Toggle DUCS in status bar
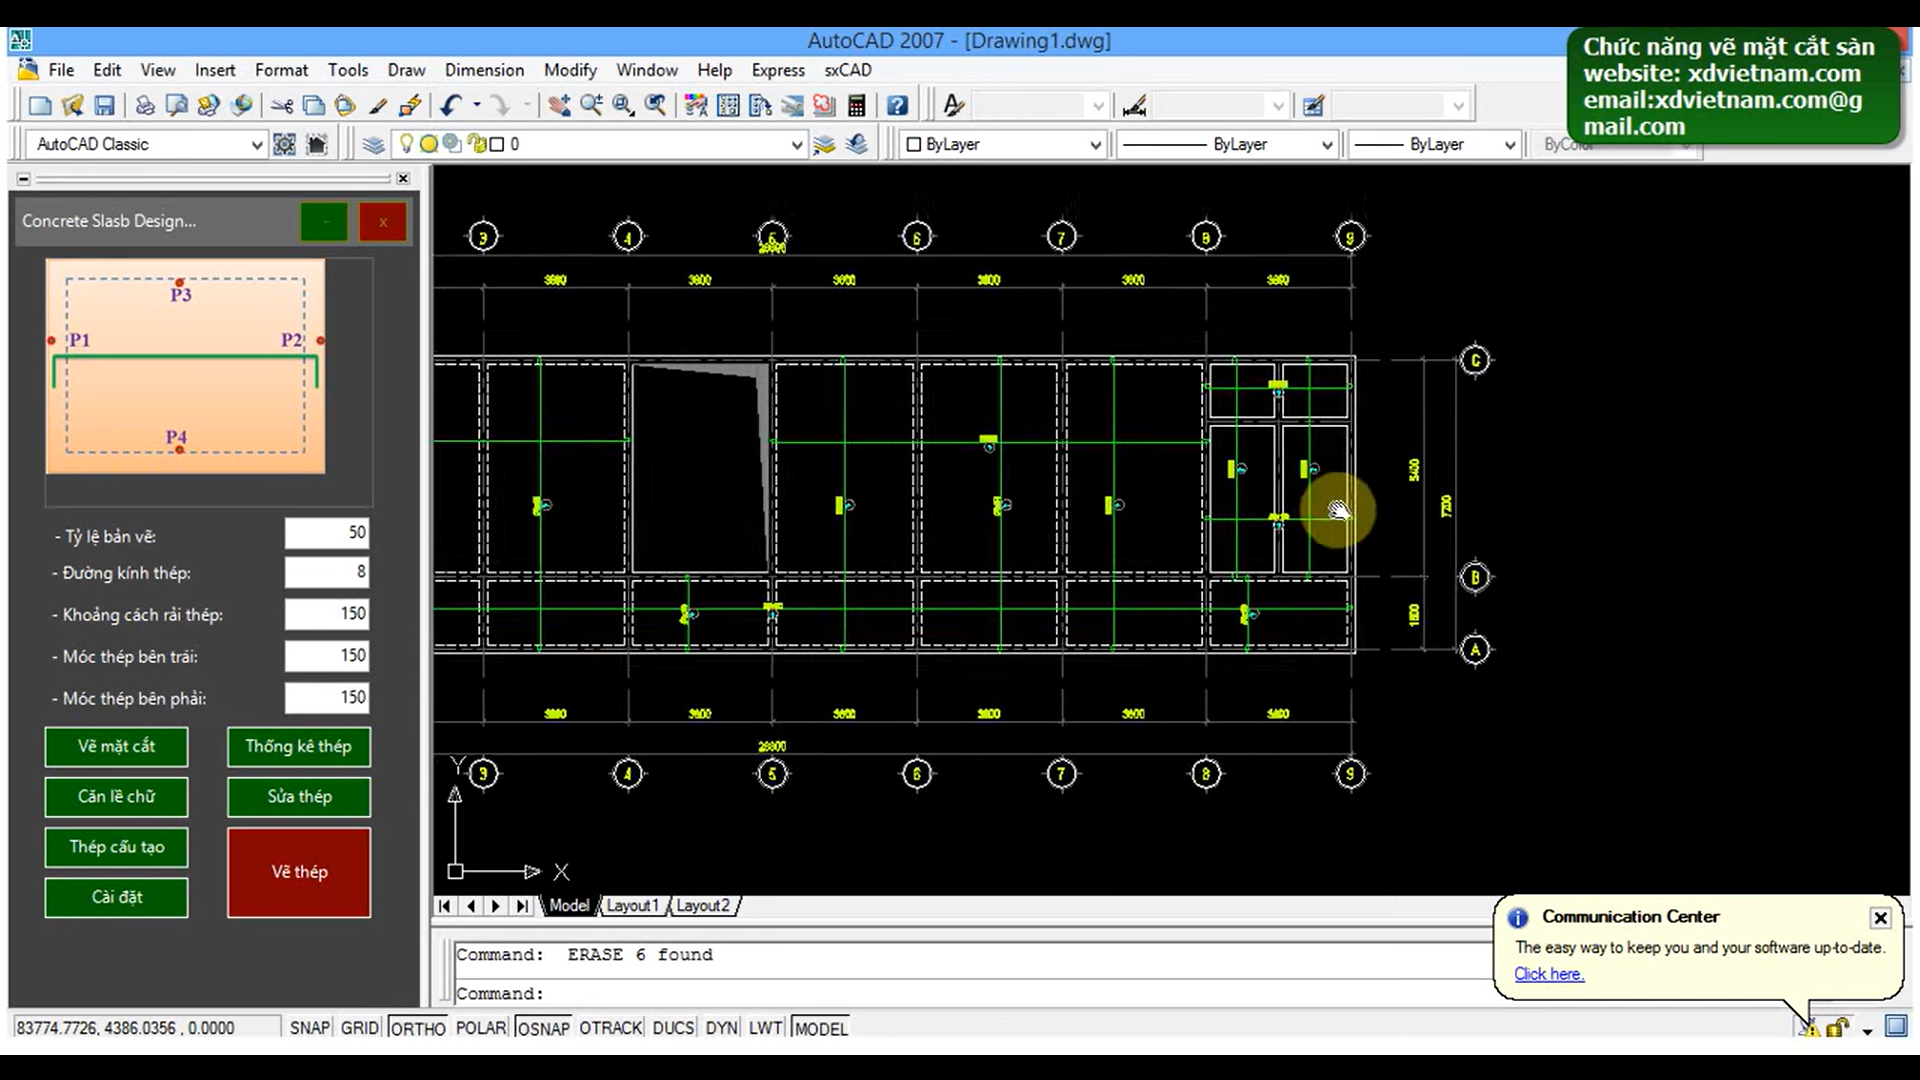 (x=673, y=1028)
